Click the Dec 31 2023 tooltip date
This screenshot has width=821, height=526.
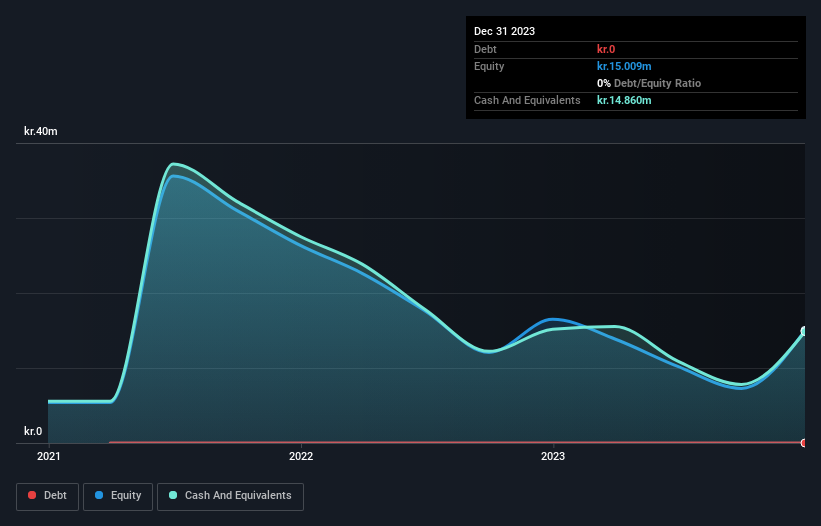(504, 31)
